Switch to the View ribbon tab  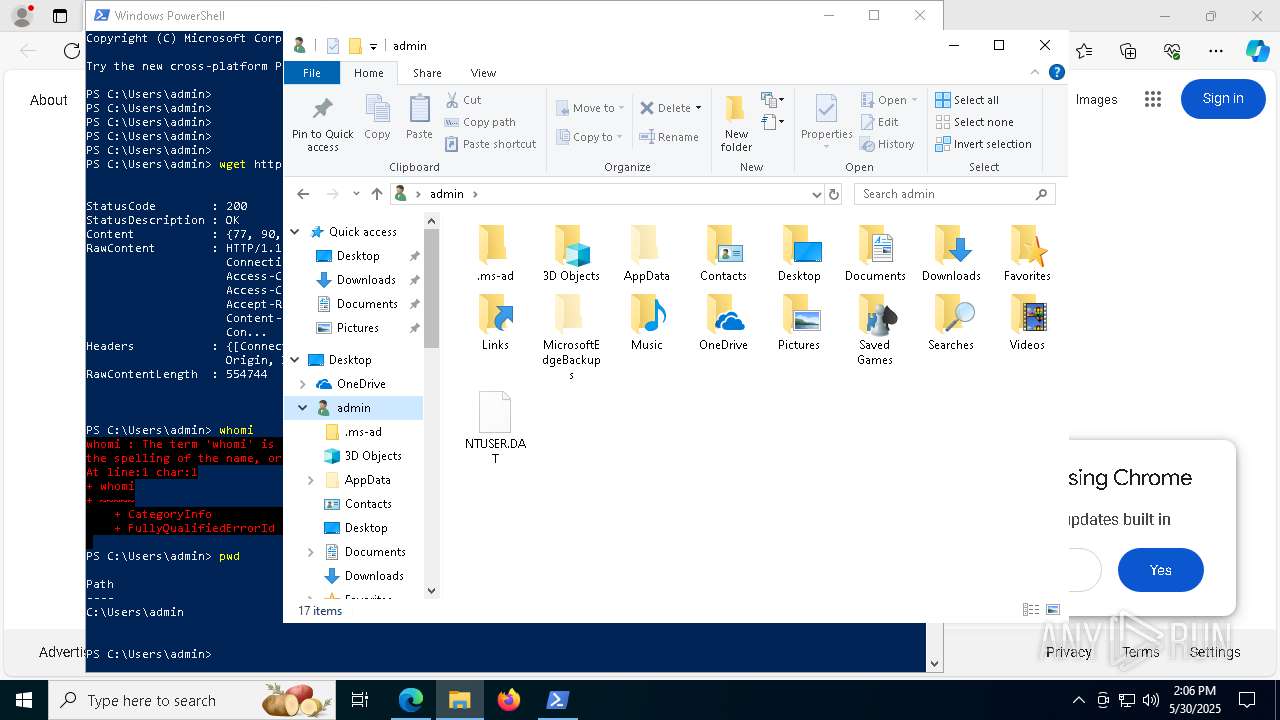click(x=483, y=73)
